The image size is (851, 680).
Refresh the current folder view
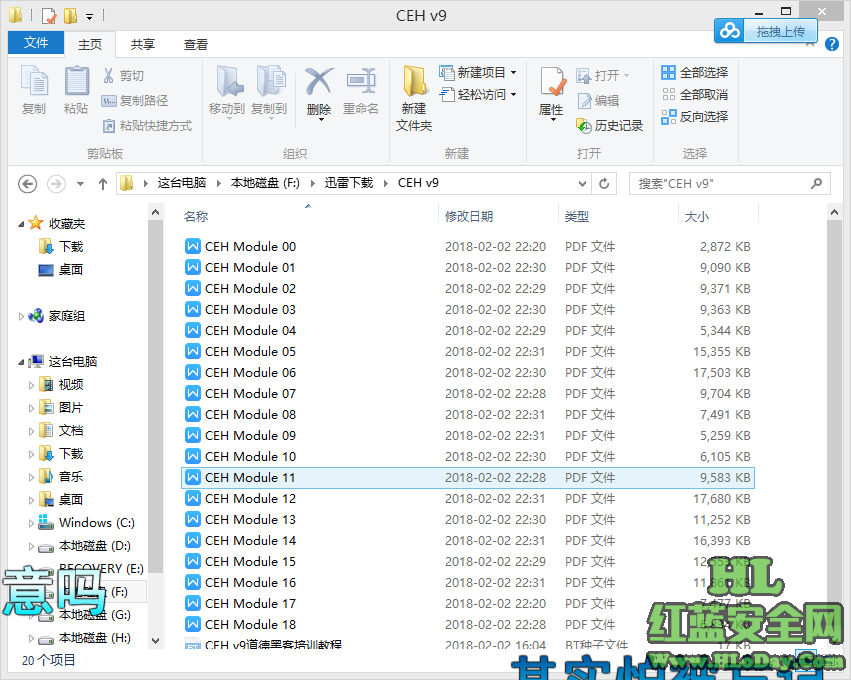click(604, 183)
